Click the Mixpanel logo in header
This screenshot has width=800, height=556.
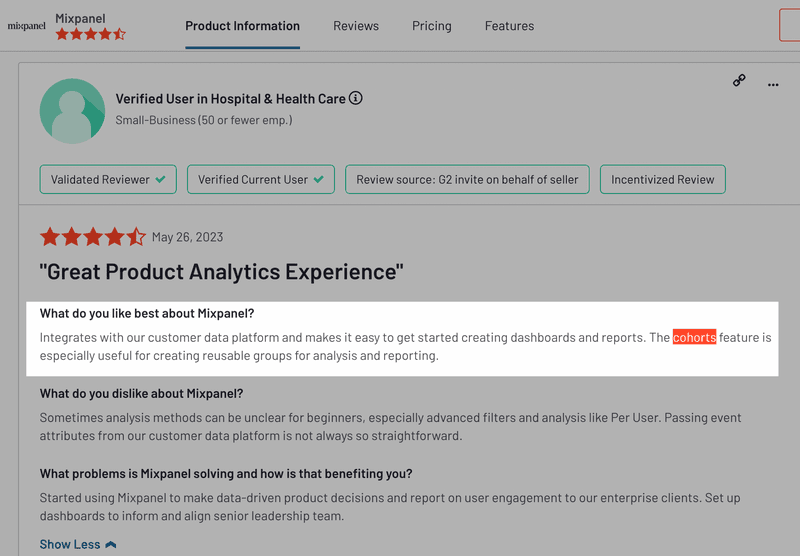(x=27, y=26)
